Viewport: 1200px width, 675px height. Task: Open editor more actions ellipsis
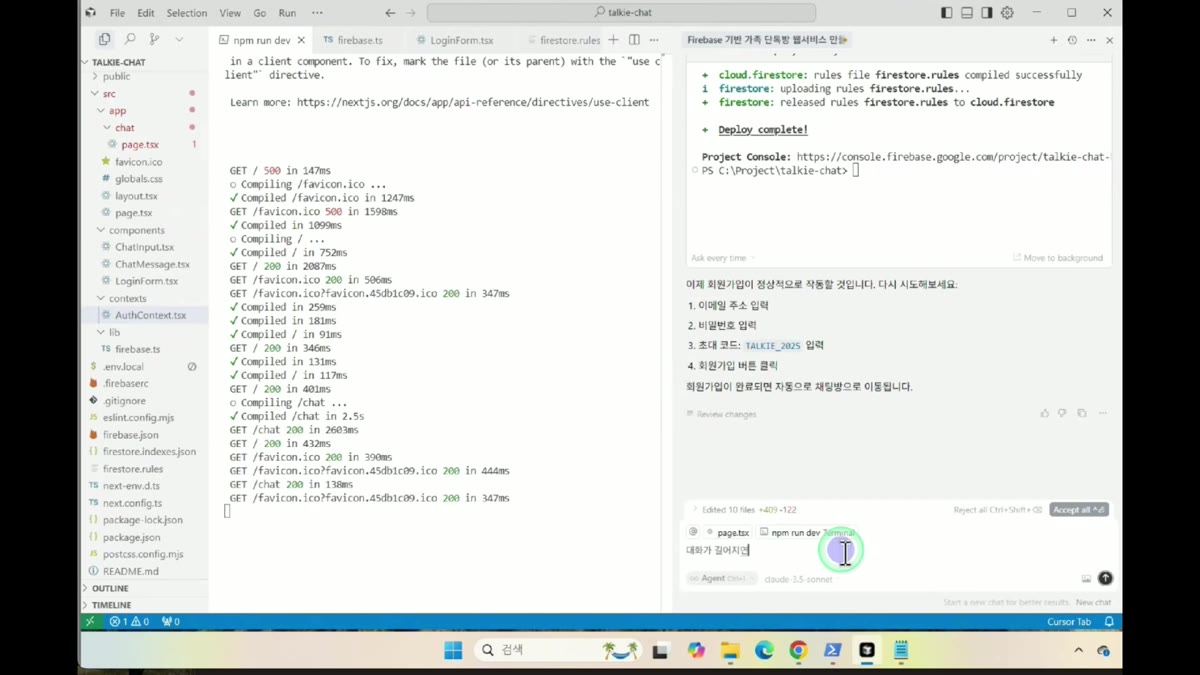click(654, 40)
